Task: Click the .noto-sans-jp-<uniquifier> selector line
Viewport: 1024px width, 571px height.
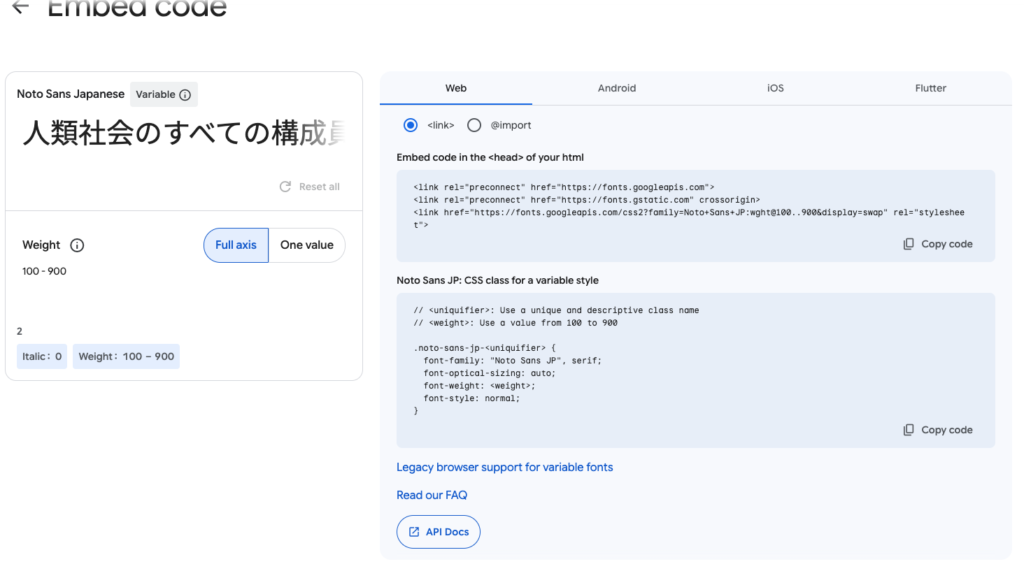Action: click(485, 348)
